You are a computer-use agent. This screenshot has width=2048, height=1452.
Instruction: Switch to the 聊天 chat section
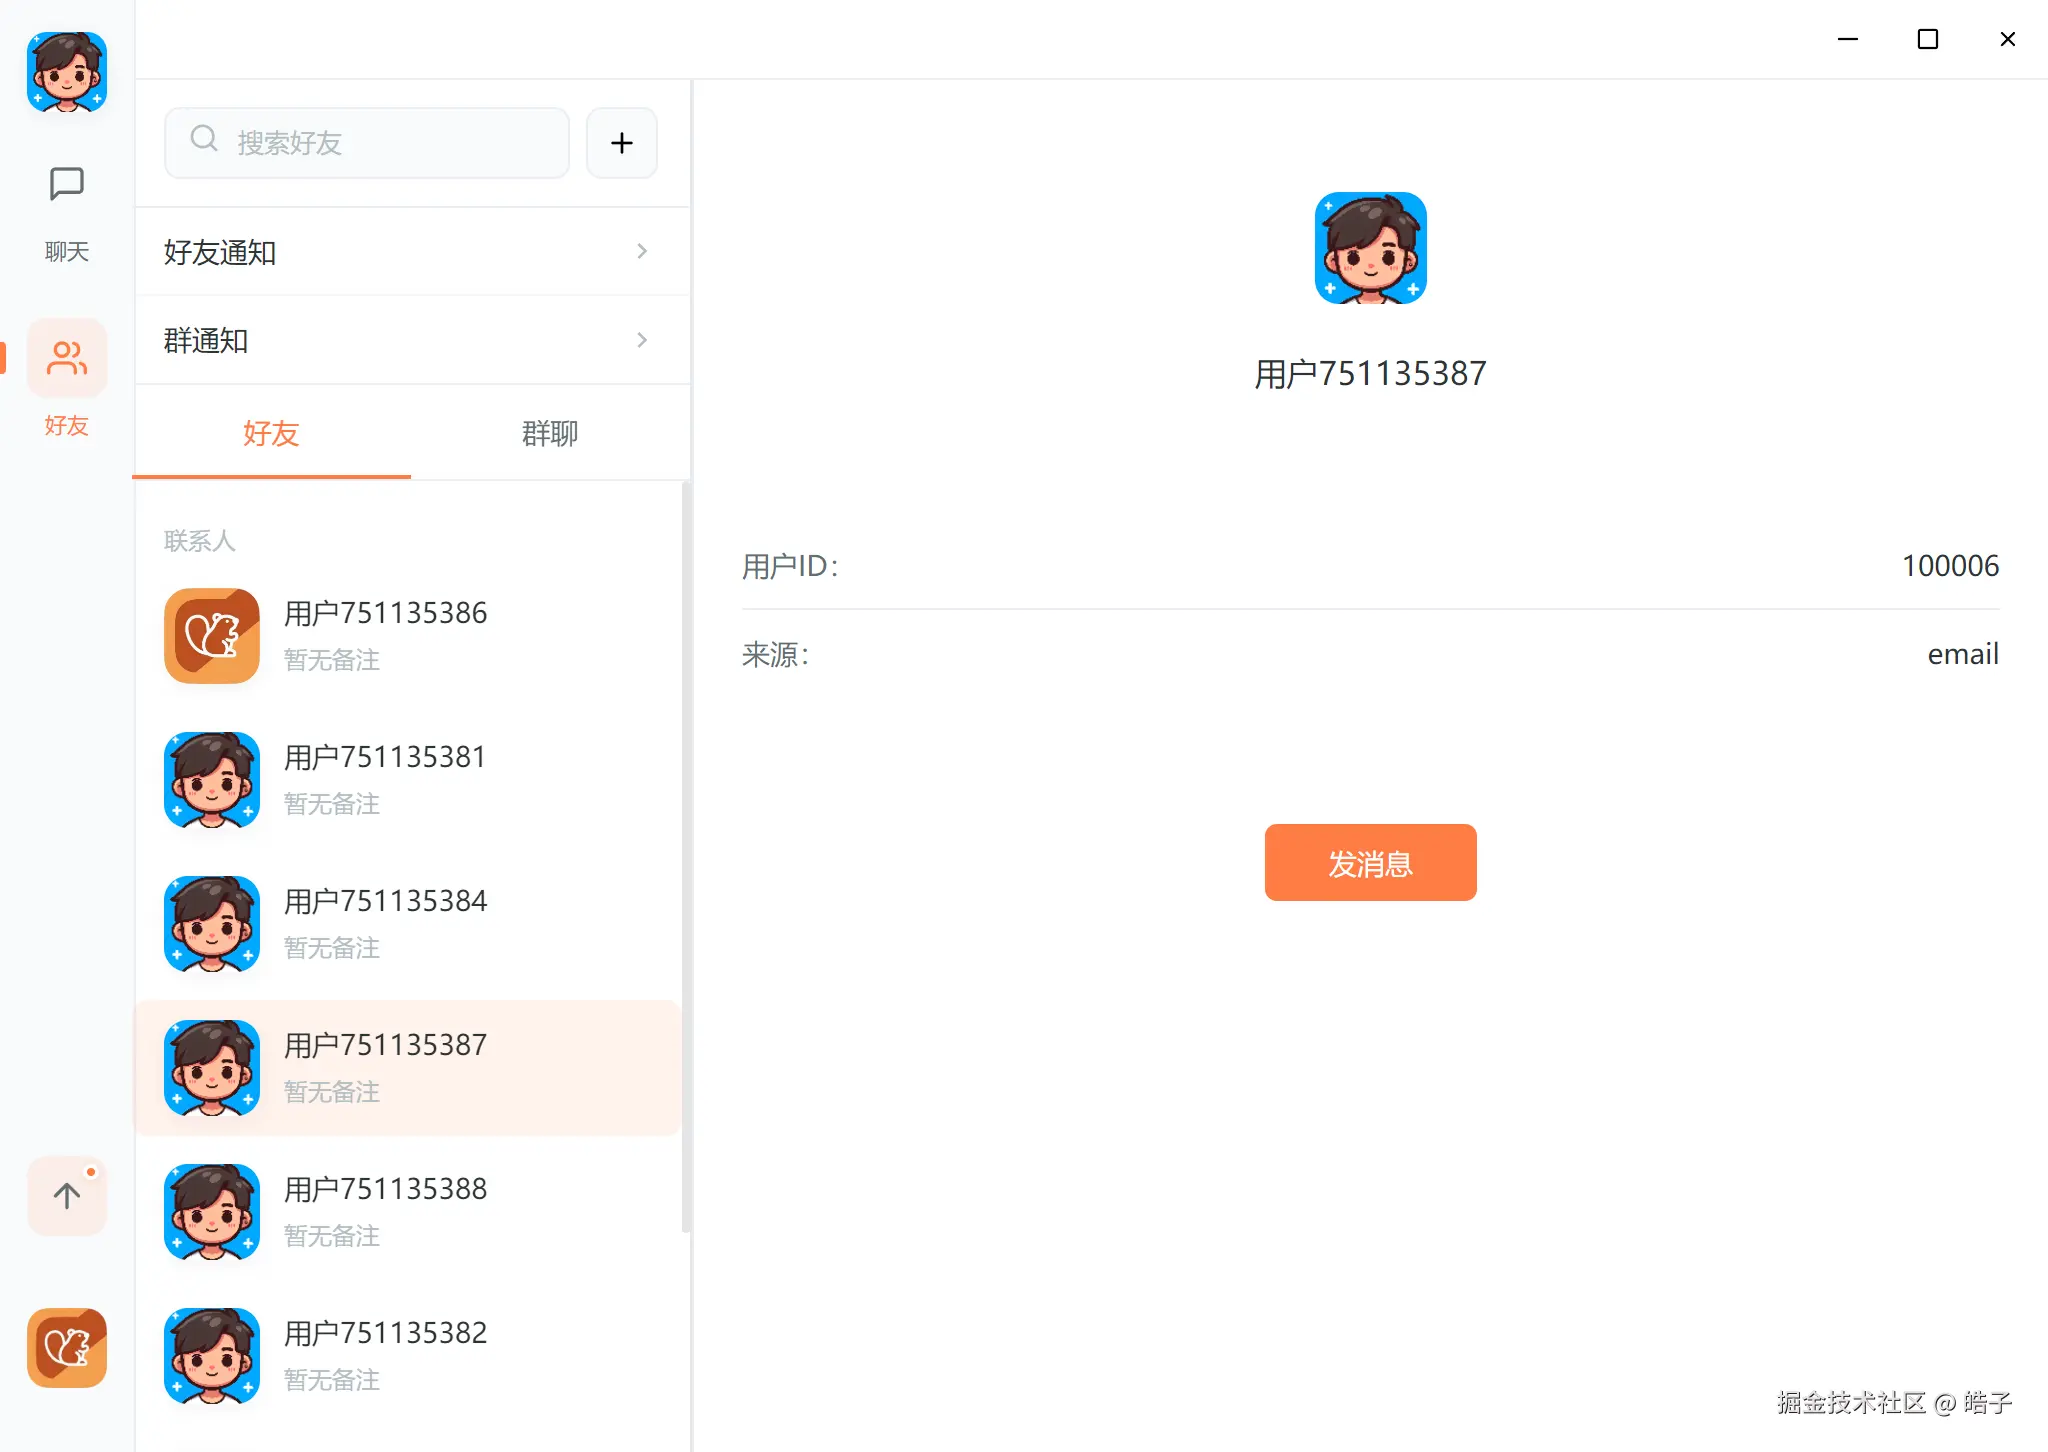pos(67,212)
